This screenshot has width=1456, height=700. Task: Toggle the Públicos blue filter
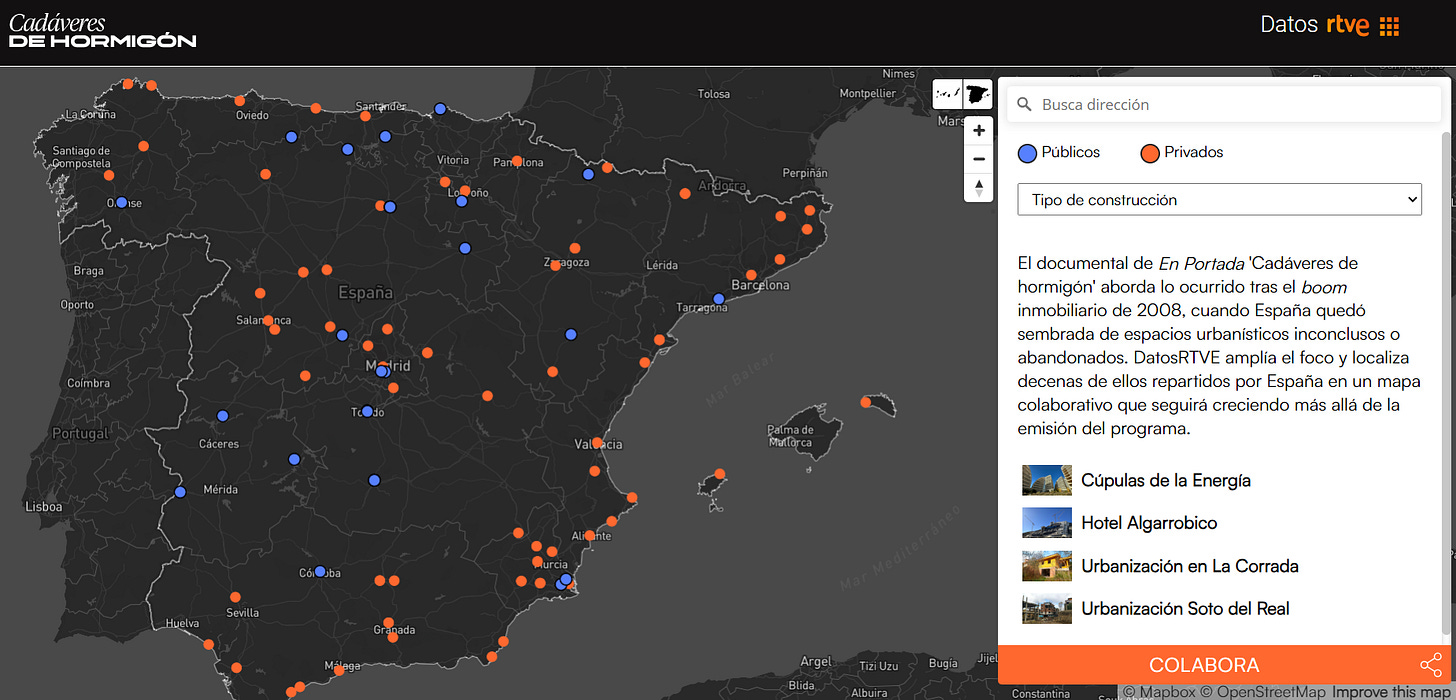(1059, 153)
